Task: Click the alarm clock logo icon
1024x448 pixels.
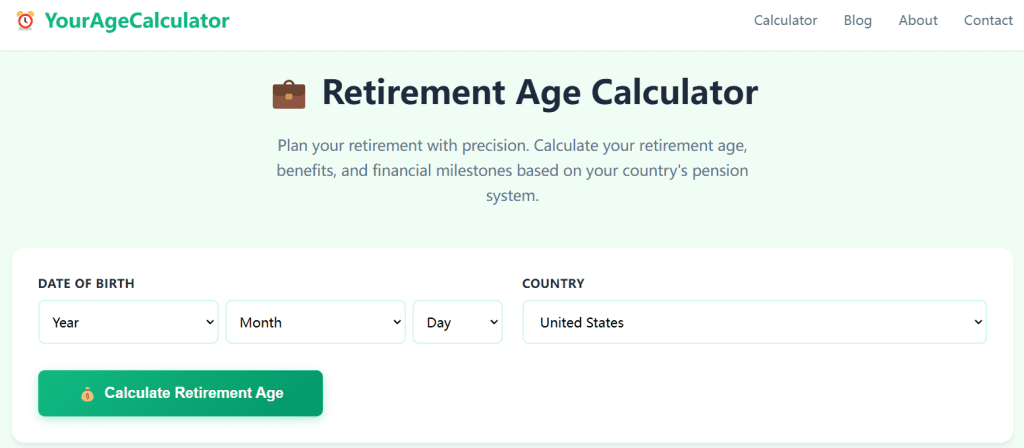Action: pyautogui.click(x=25, y=20)
